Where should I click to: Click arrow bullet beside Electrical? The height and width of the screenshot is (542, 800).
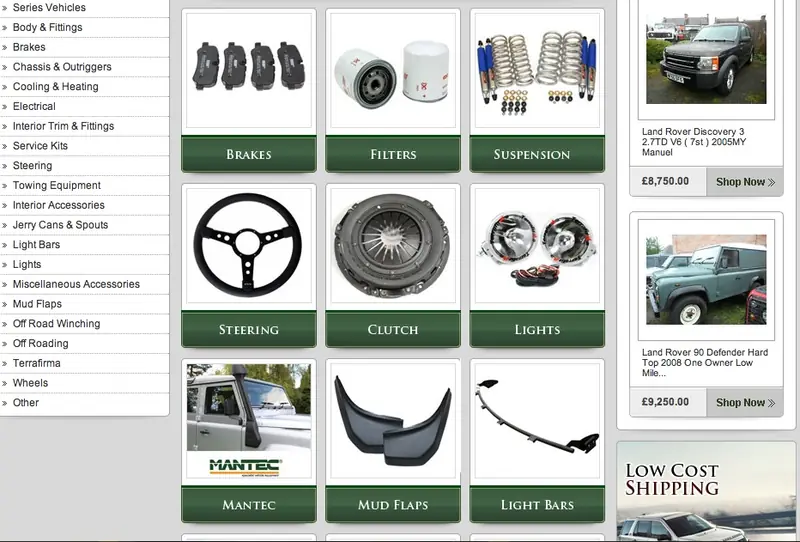(5, 107)
